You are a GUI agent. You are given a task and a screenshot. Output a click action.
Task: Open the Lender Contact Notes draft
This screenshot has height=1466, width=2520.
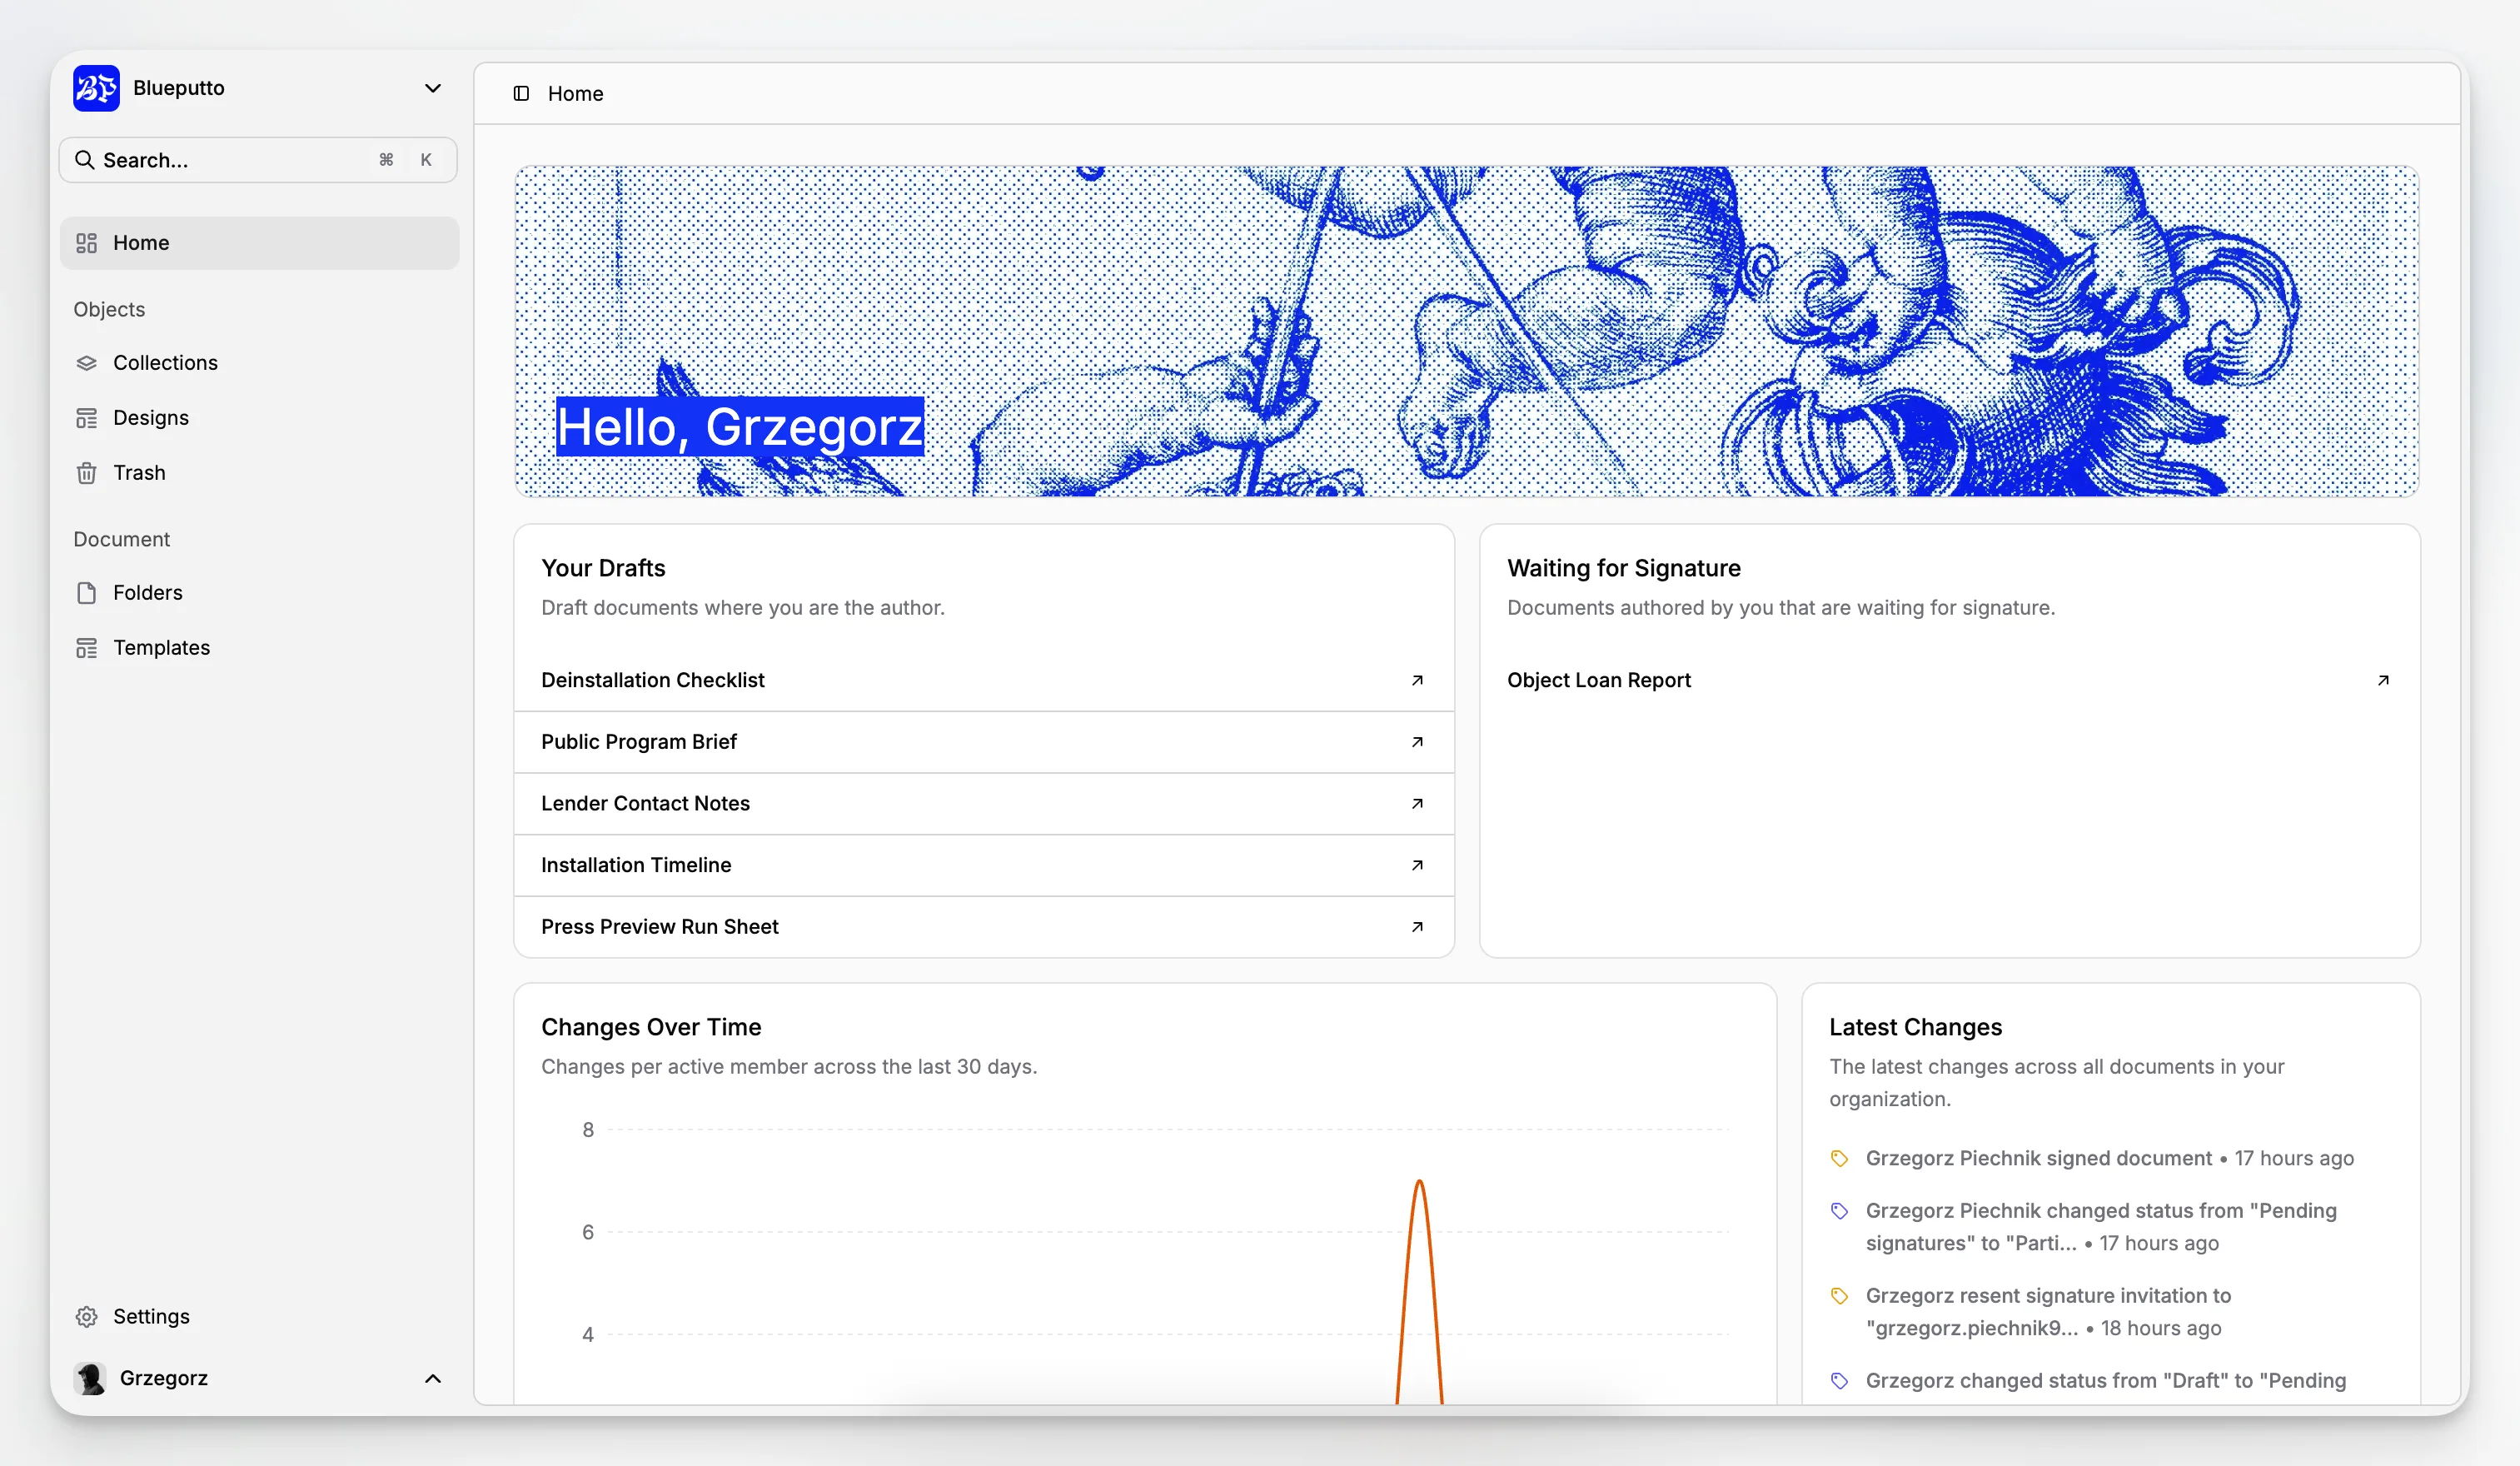coord(983,803)
